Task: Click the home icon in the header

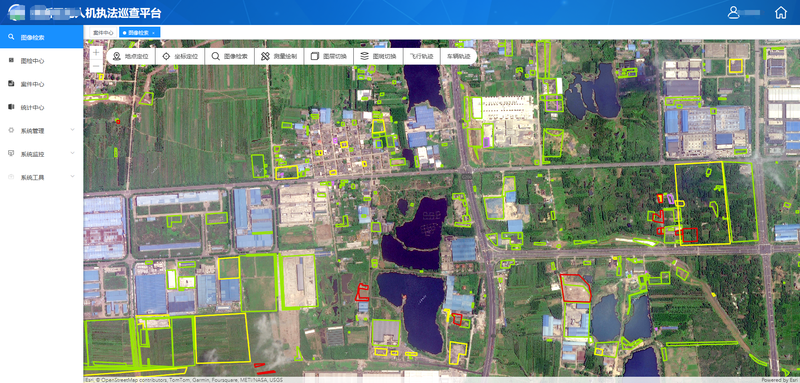Action: [x=781, y=13]
